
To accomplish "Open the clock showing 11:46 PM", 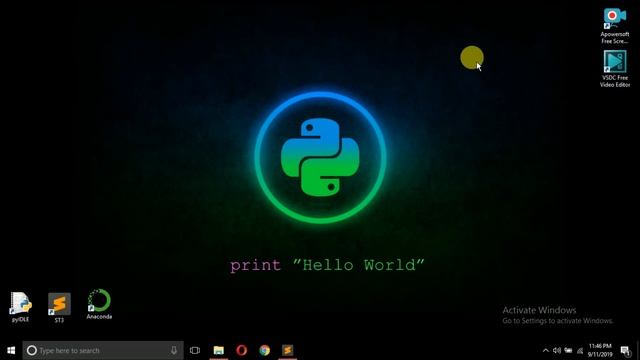I will tap(600, 350).
